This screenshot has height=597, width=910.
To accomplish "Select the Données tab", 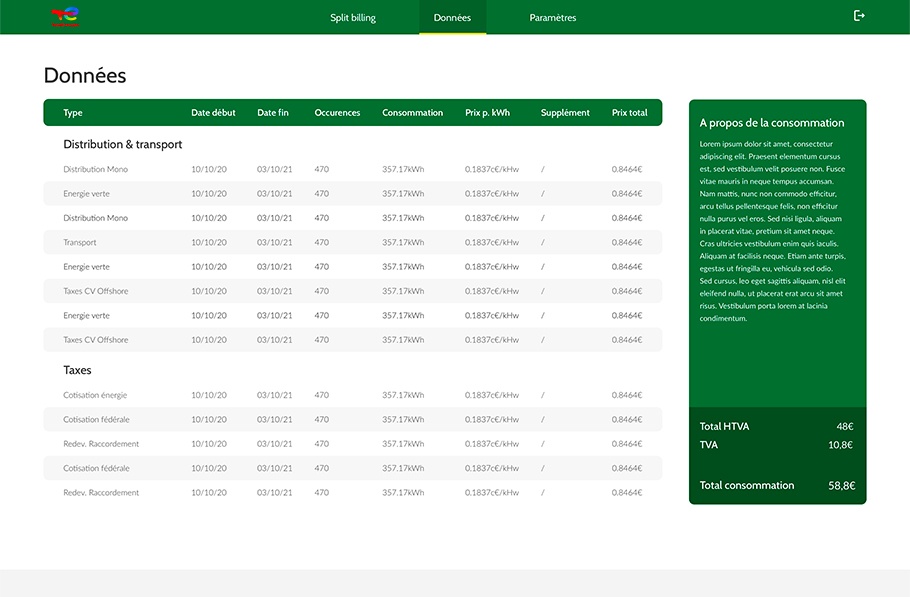I will coord(452,18).
